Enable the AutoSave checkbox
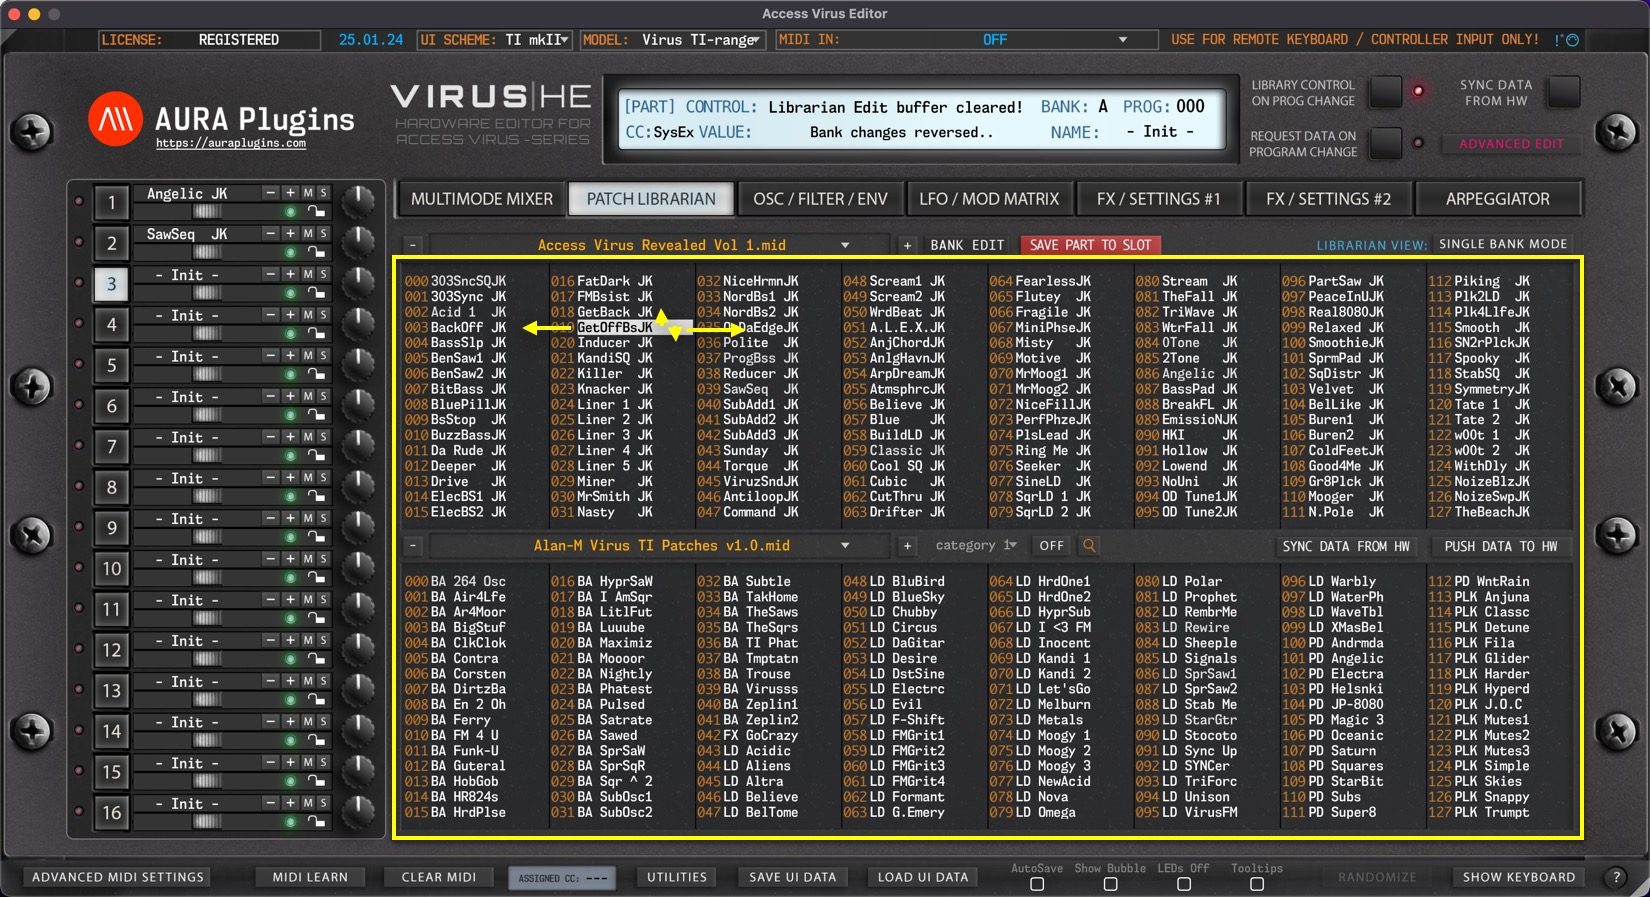 point(1037,884)
